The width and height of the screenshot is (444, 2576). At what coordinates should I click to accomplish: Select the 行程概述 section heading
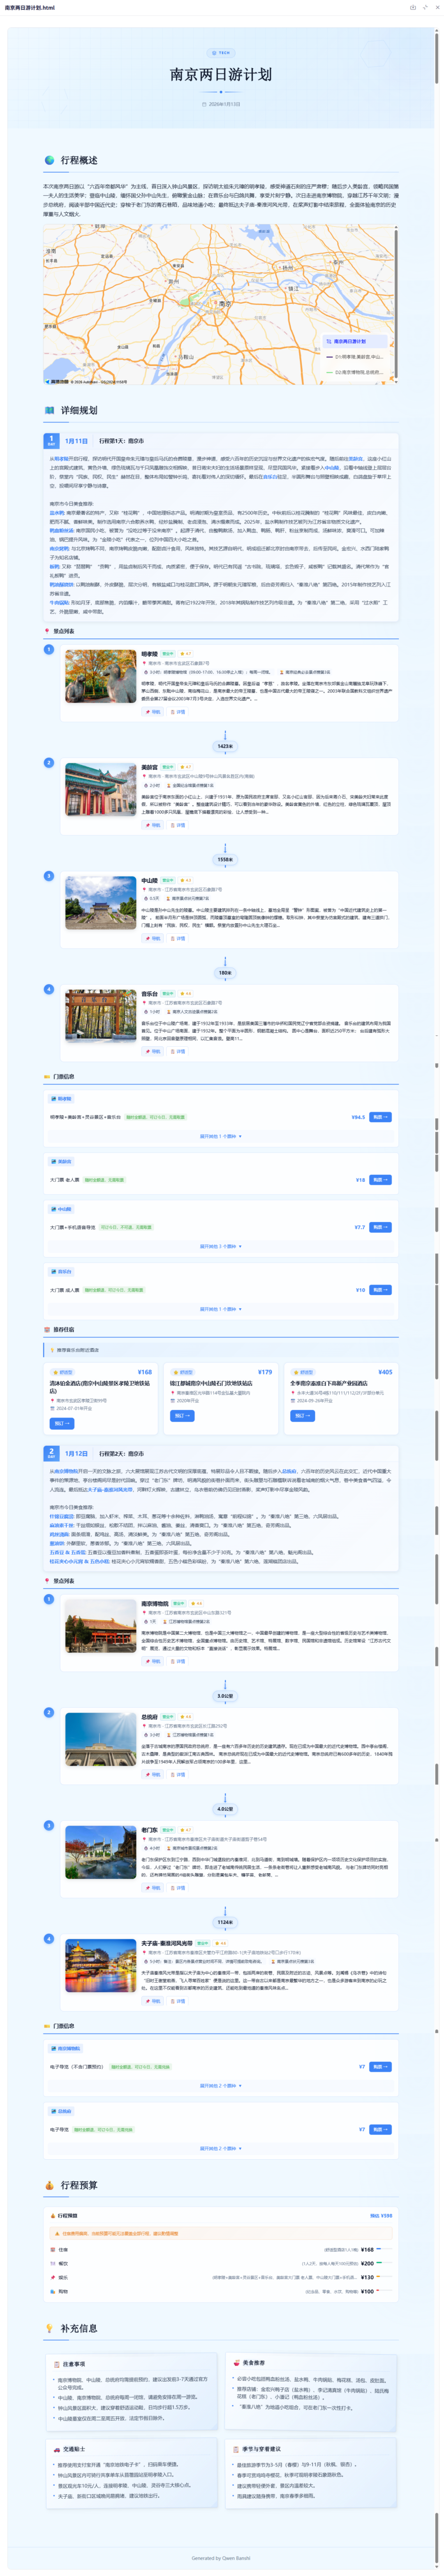[79, 160]
